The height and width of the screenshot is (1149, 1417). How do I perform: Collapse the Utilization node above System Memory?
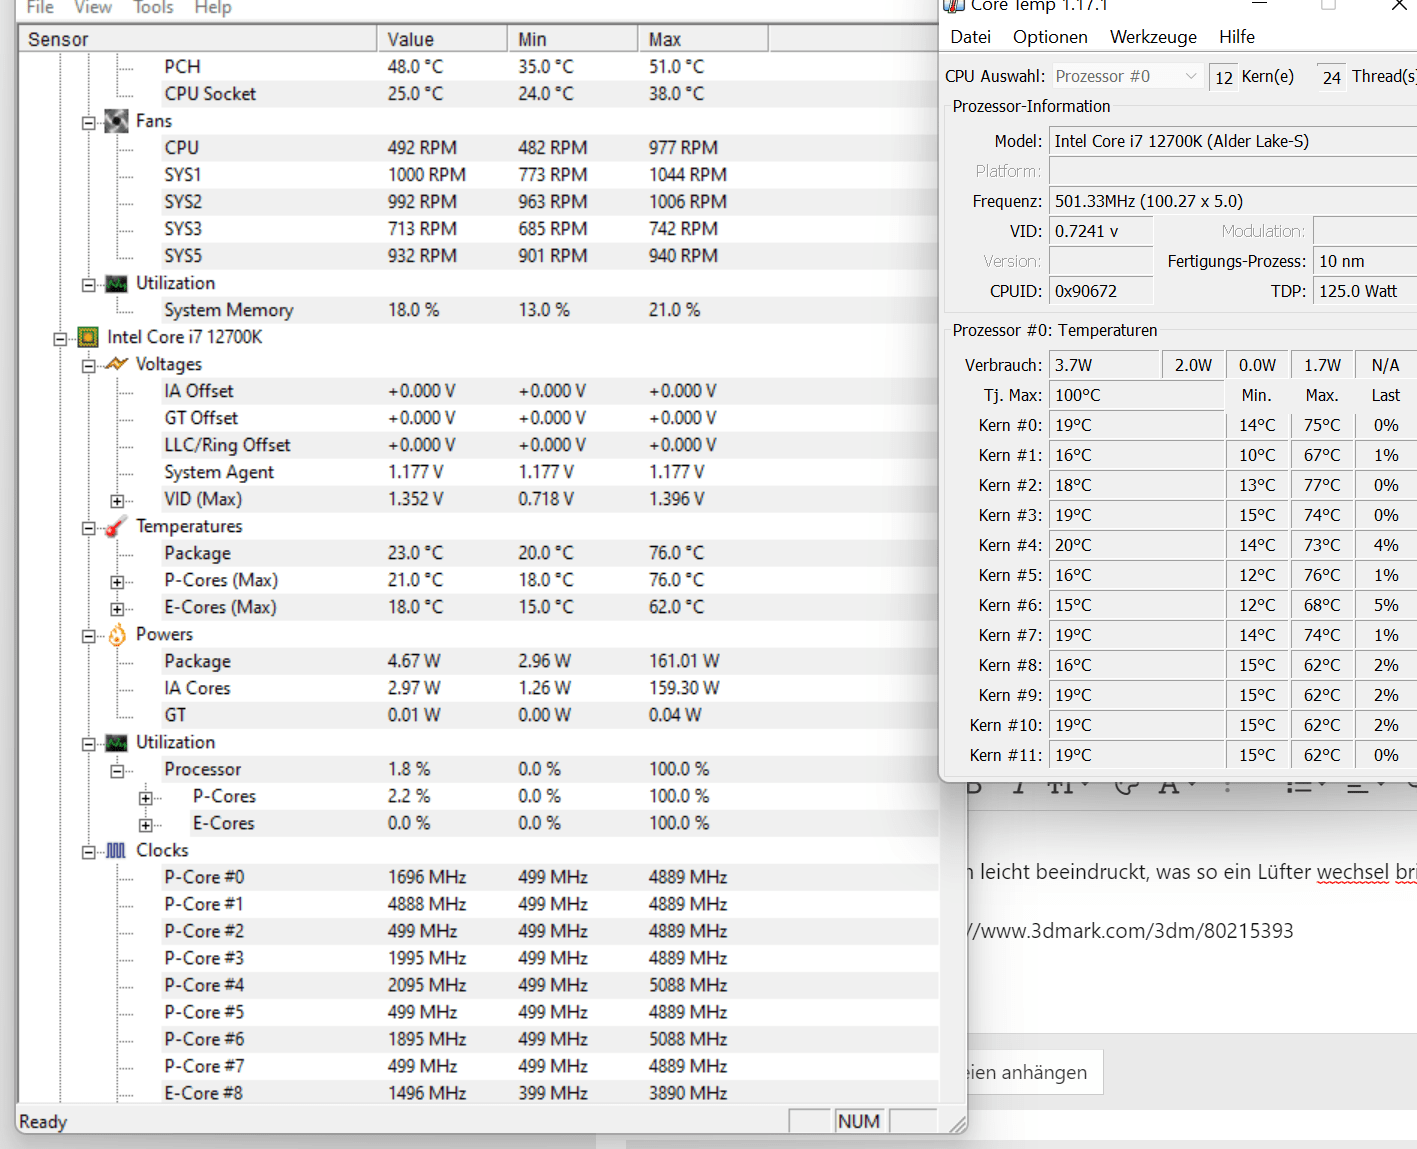coord(89,285)
